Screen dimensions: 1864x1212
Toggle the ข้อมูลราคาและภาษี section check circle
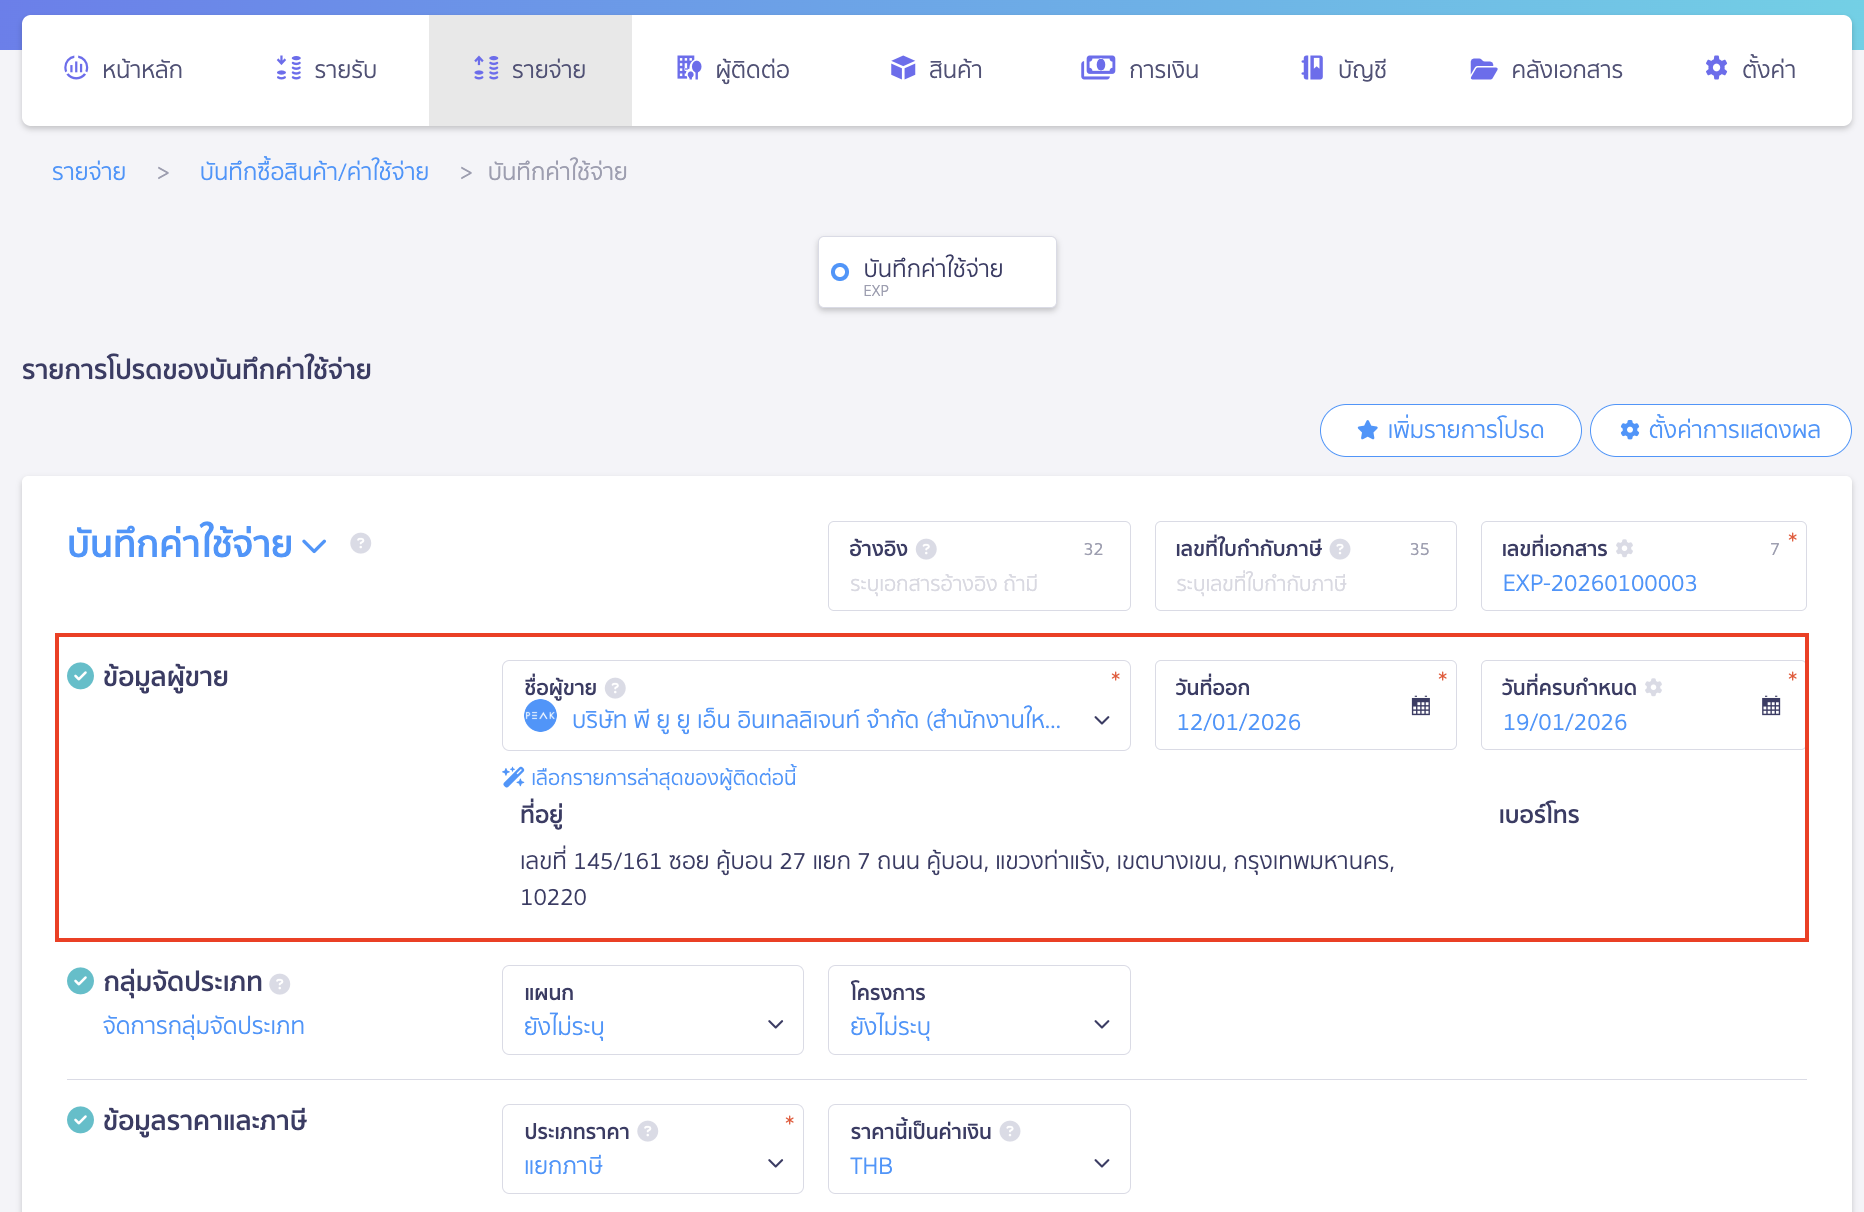pyautogui.click(x=80, y=1120)
